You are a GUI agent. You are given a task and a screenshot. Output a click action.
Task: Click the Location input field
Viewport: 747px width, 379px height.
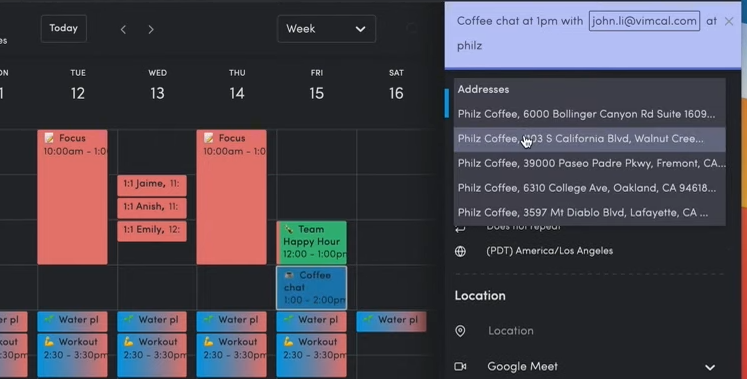coord(605,331)
